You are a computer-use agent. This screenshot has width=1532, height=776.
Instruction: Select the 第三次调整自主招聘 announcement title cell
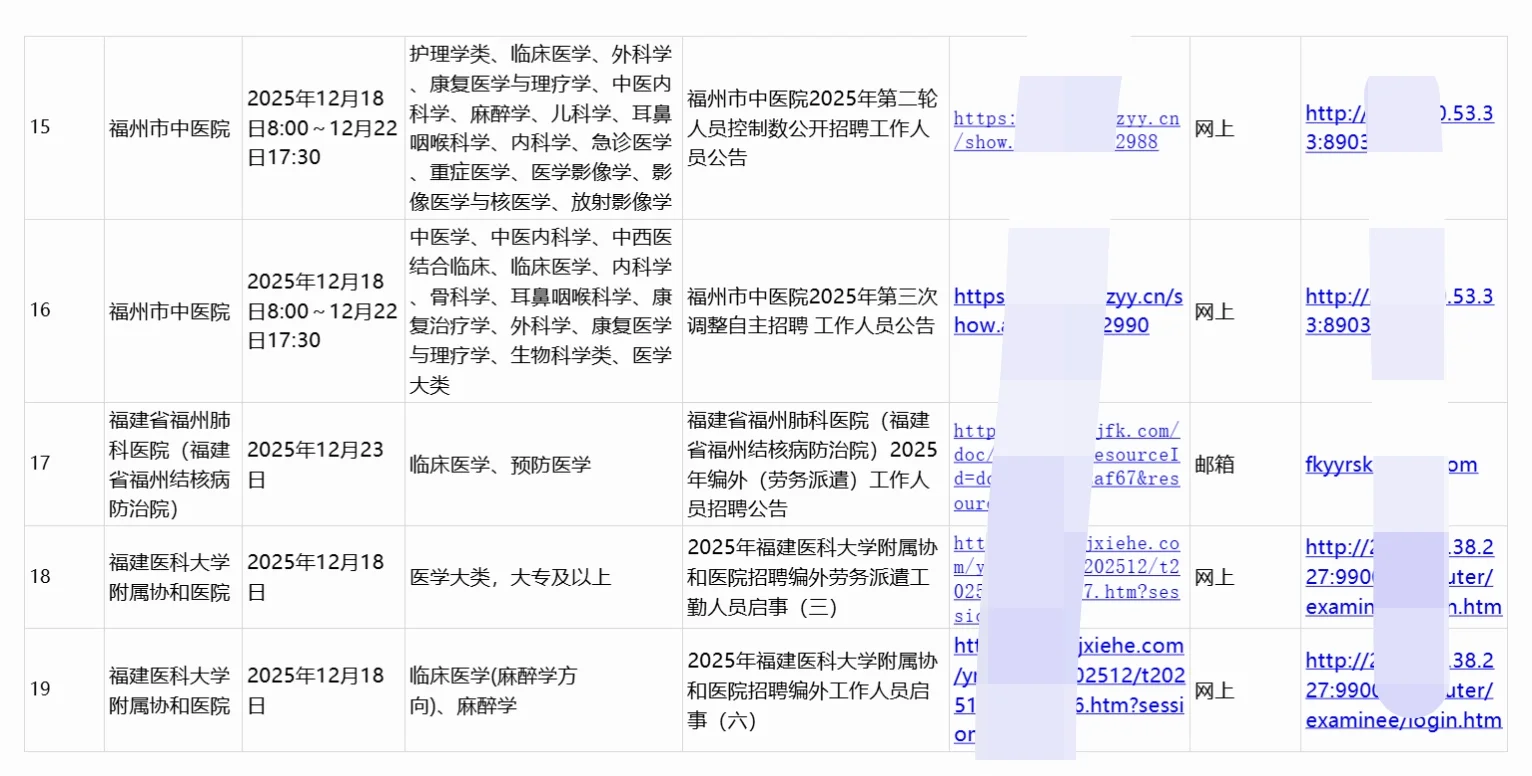pyautogui.click(x=813, y=310)
